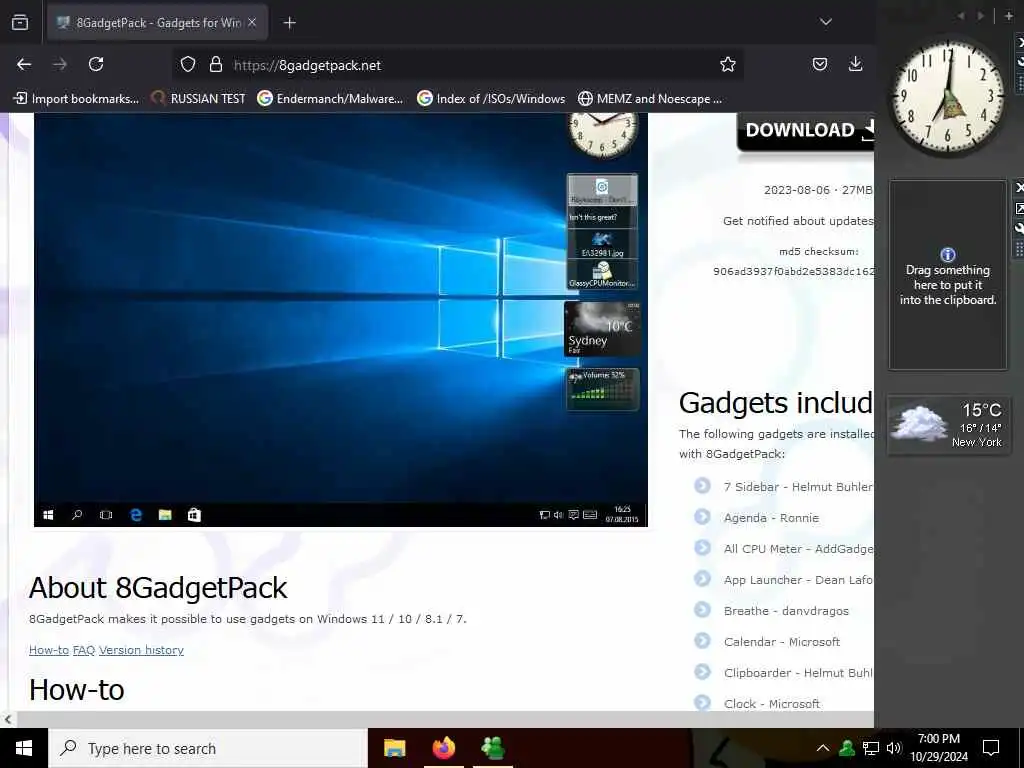
Task: Show hidden system tray icons
Action: [823, 748]
